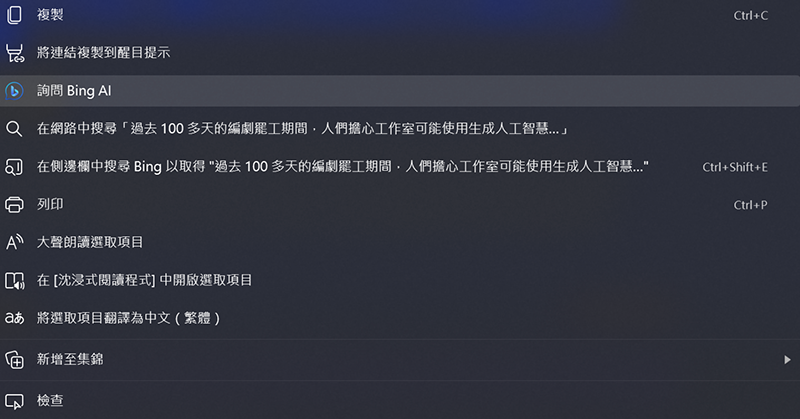Viewport: 800px width, 419px height.
Task: Select 列印 menu entry
Action: coord(400,205)
